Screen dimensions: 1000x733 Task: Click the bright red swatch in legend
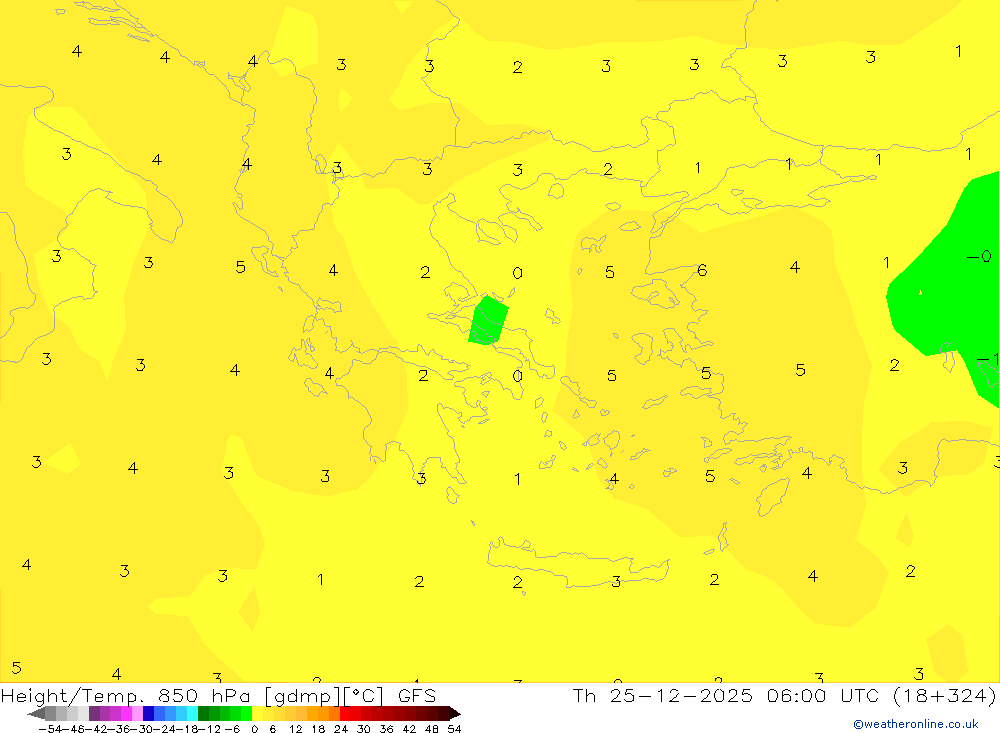[345, 713]
